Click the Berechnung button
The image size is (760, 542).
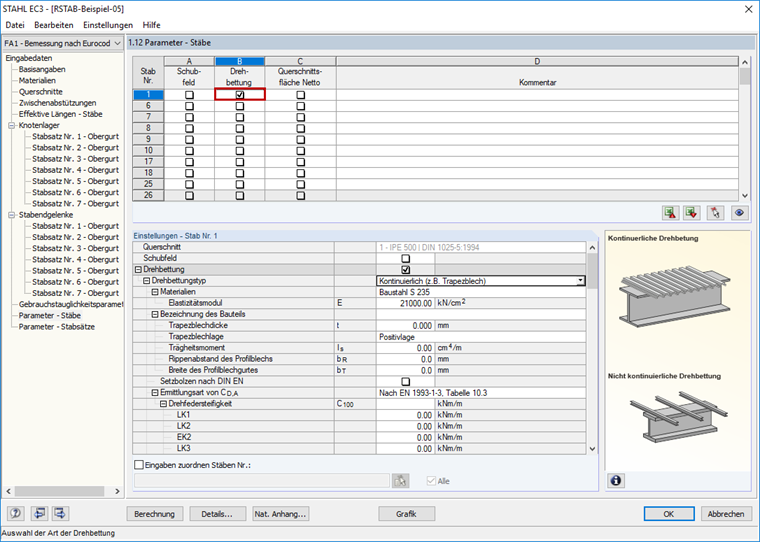click(x=155, y=514)
